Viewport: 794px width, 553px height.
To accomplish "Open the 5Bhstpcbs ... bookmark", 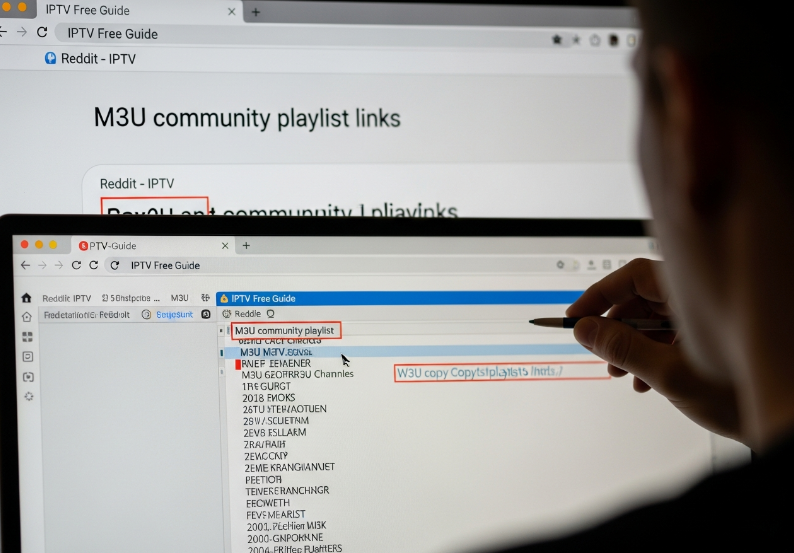I will (130, 298).
